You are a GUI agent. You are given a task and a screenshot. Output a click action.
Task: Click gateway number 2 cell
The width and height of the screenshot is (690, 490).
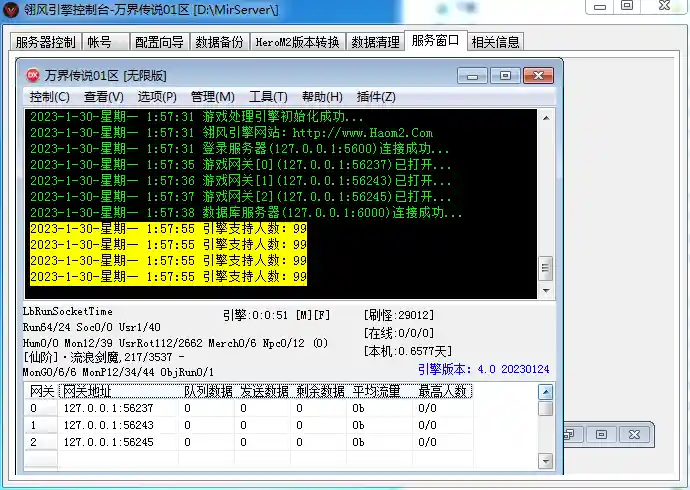coord(41,442)
